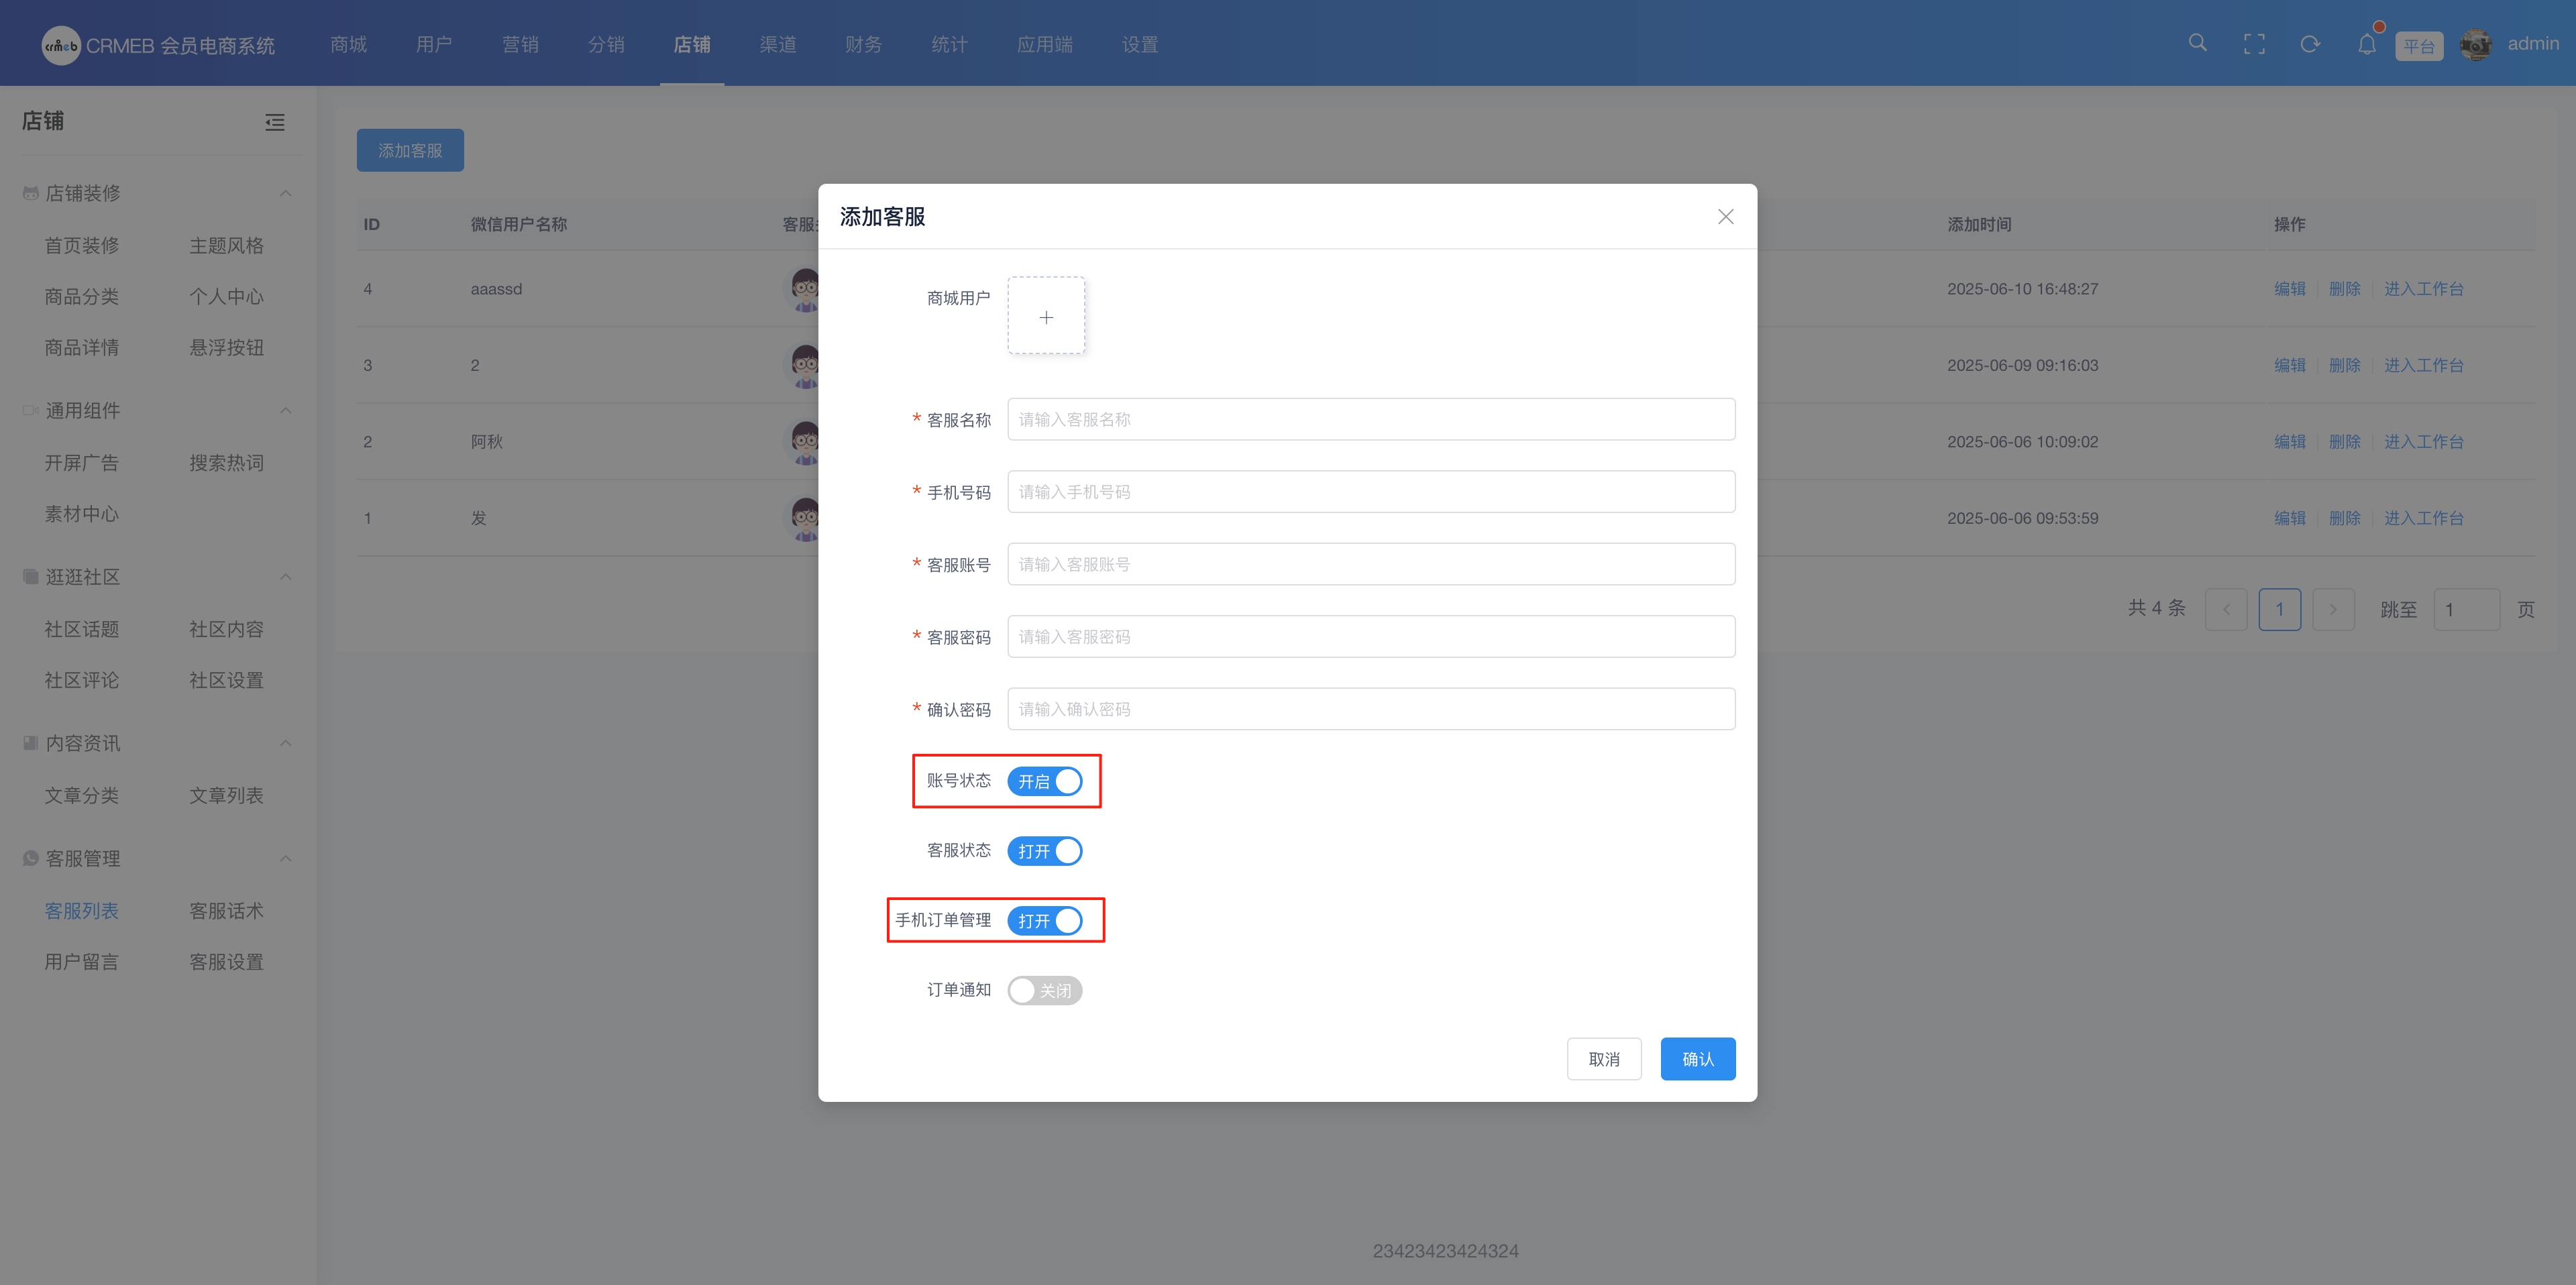Click the 确认密码 input field

(x=1371, y=709)
